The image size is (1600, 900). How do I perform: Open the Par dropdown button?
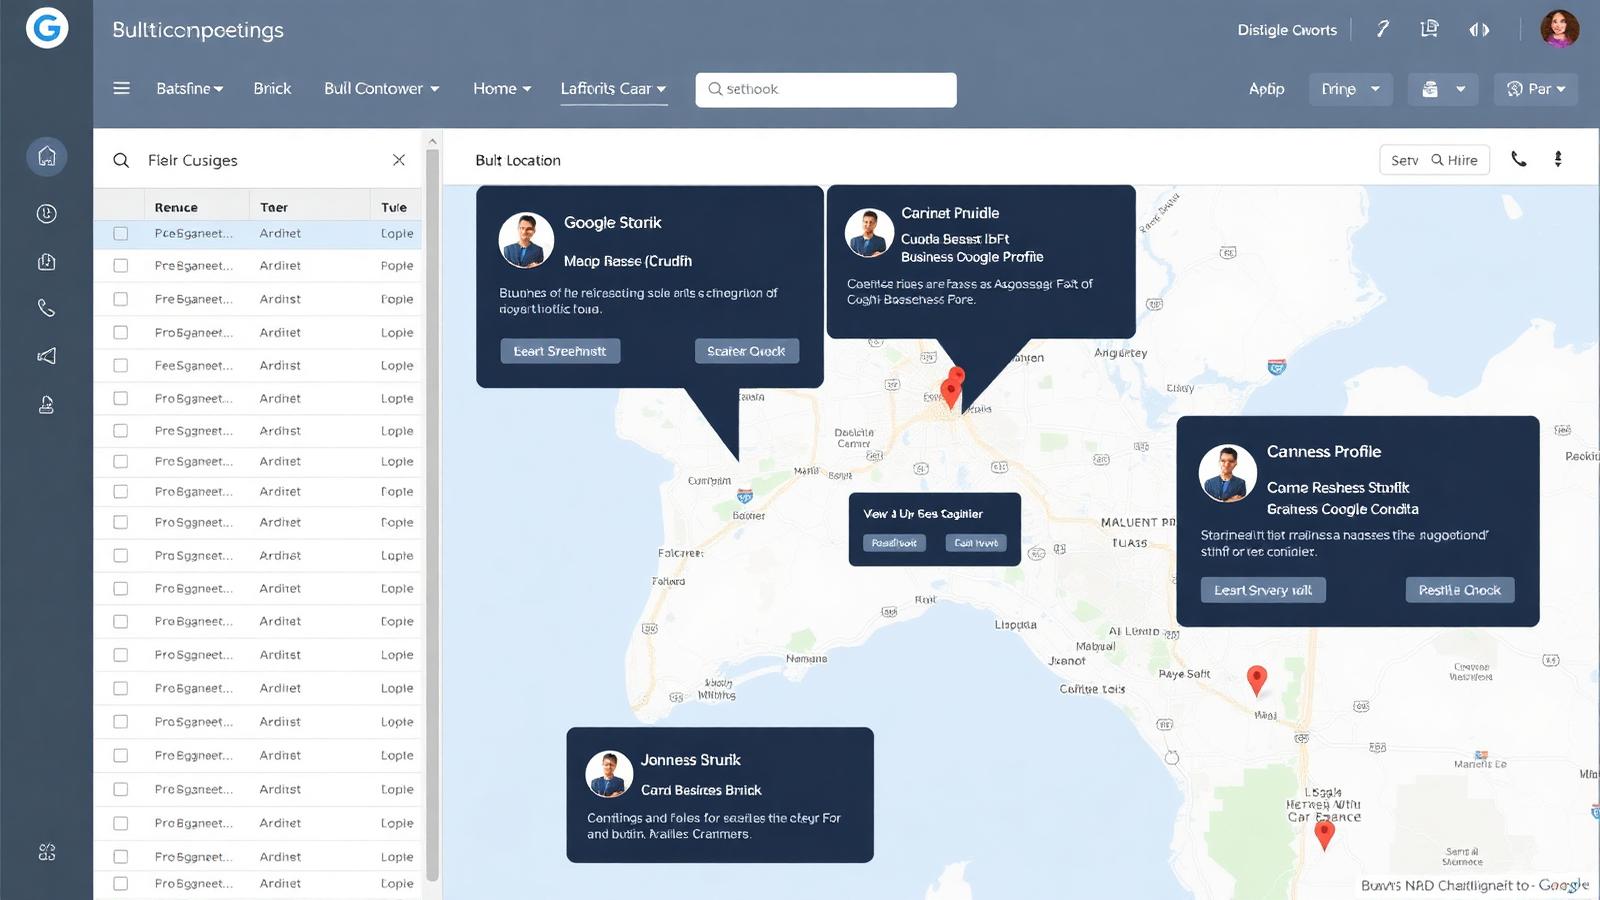(x=1536, y=89)
